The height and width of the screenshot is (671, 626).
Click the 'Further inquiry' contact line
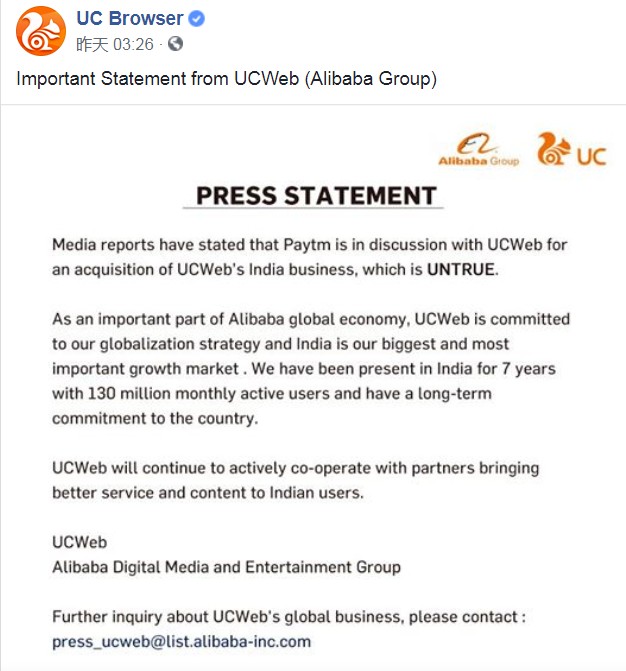pyautogui.click(x=288, y=616)
